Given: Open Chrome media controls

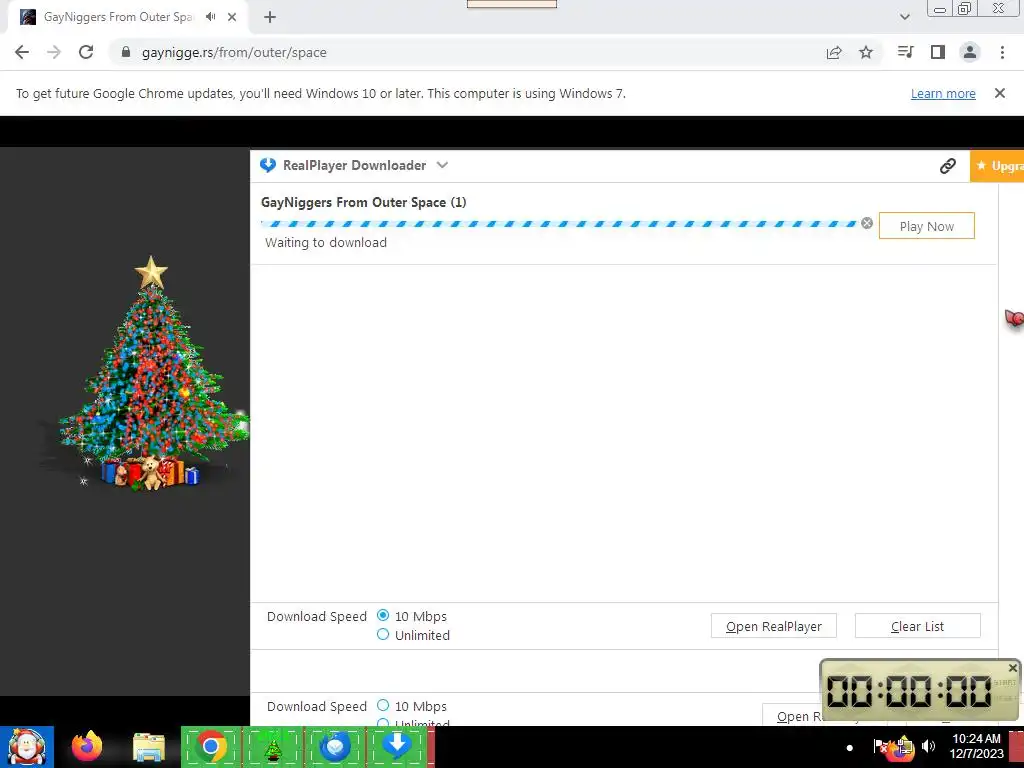Looking at the screenshot, I should (x=905, y=52).
